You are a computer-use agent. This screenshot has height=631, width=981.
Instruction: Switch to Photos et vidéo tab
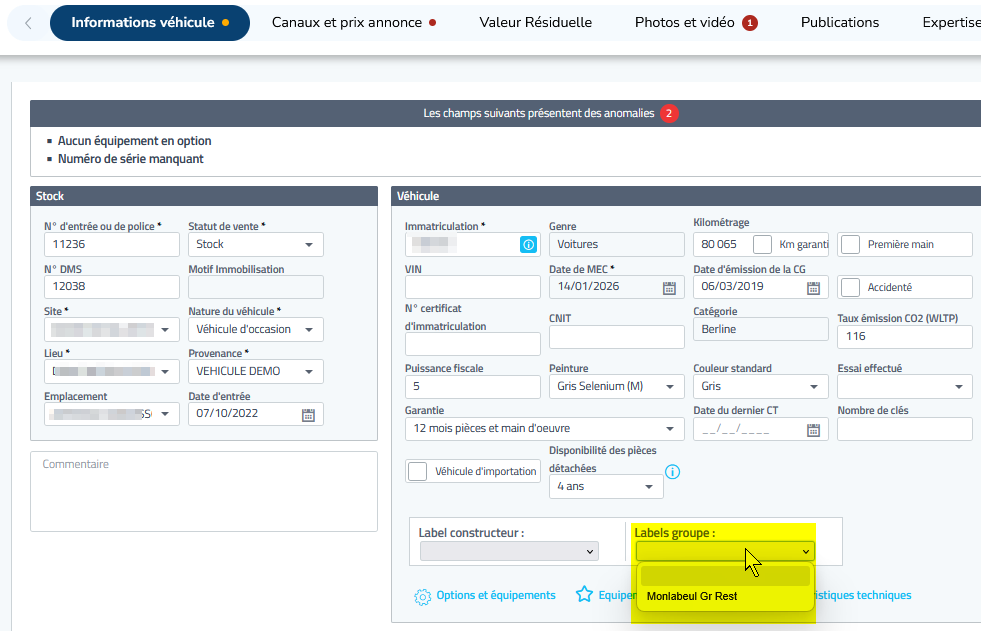pos(696,23)
